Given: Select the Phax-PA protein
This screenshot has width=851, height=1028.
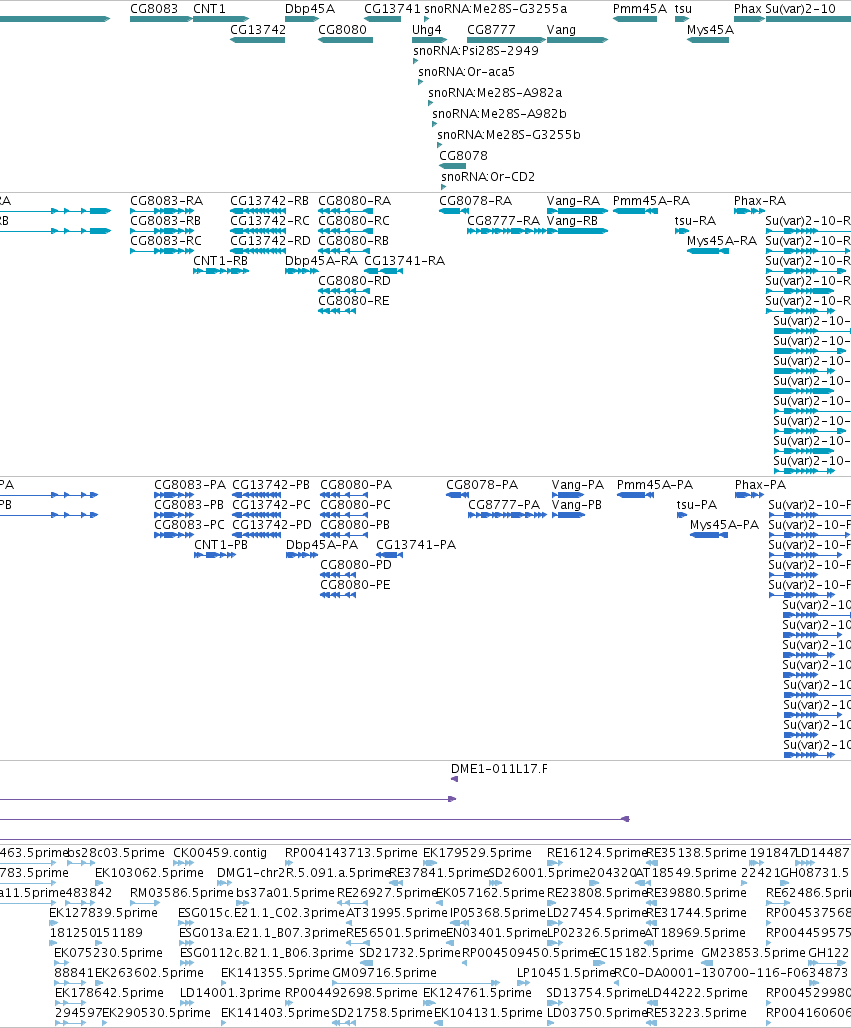Looking at the screenshot, I should pyautogui.click(x=749, y=495).
